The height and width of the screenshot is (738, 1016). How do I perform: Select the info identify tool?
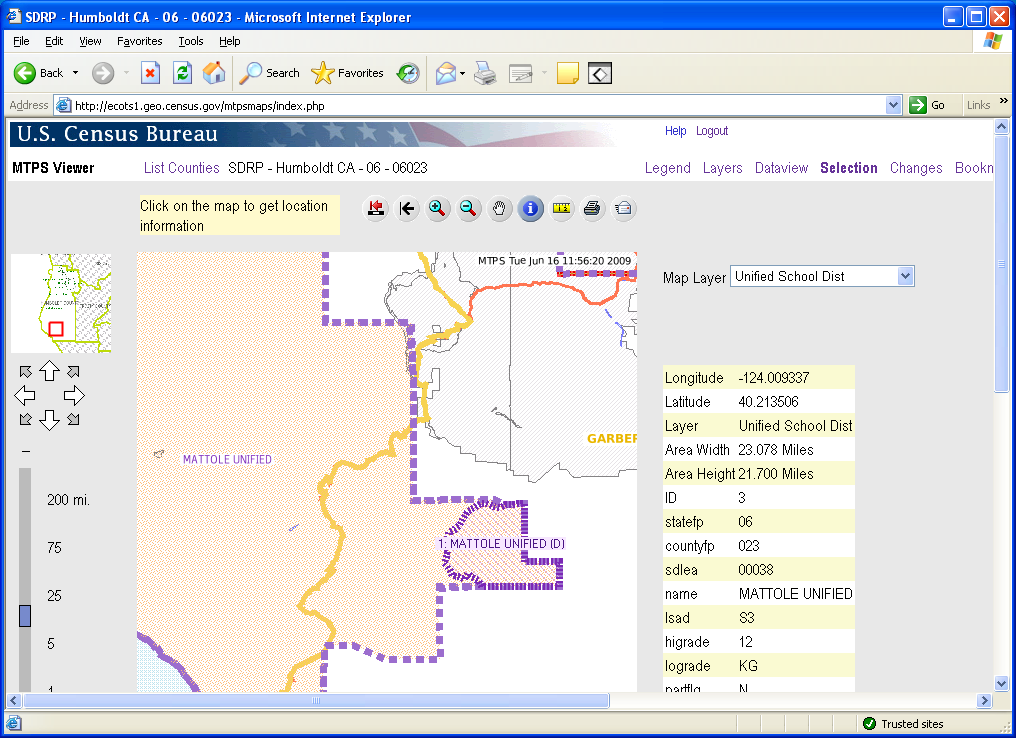click(x=531, y=209)
